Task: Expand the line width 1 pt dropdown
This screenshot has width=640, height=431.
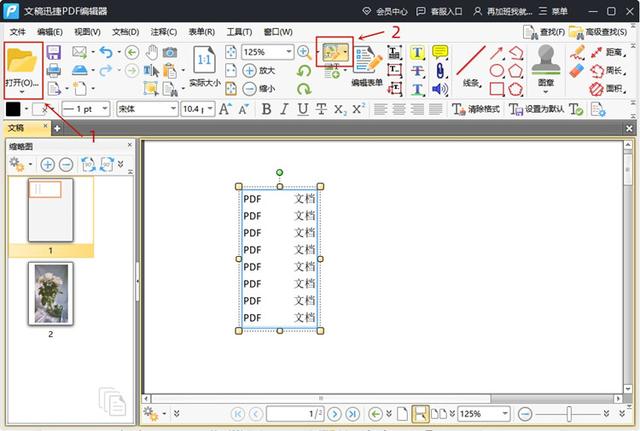Action: [105, 109]
